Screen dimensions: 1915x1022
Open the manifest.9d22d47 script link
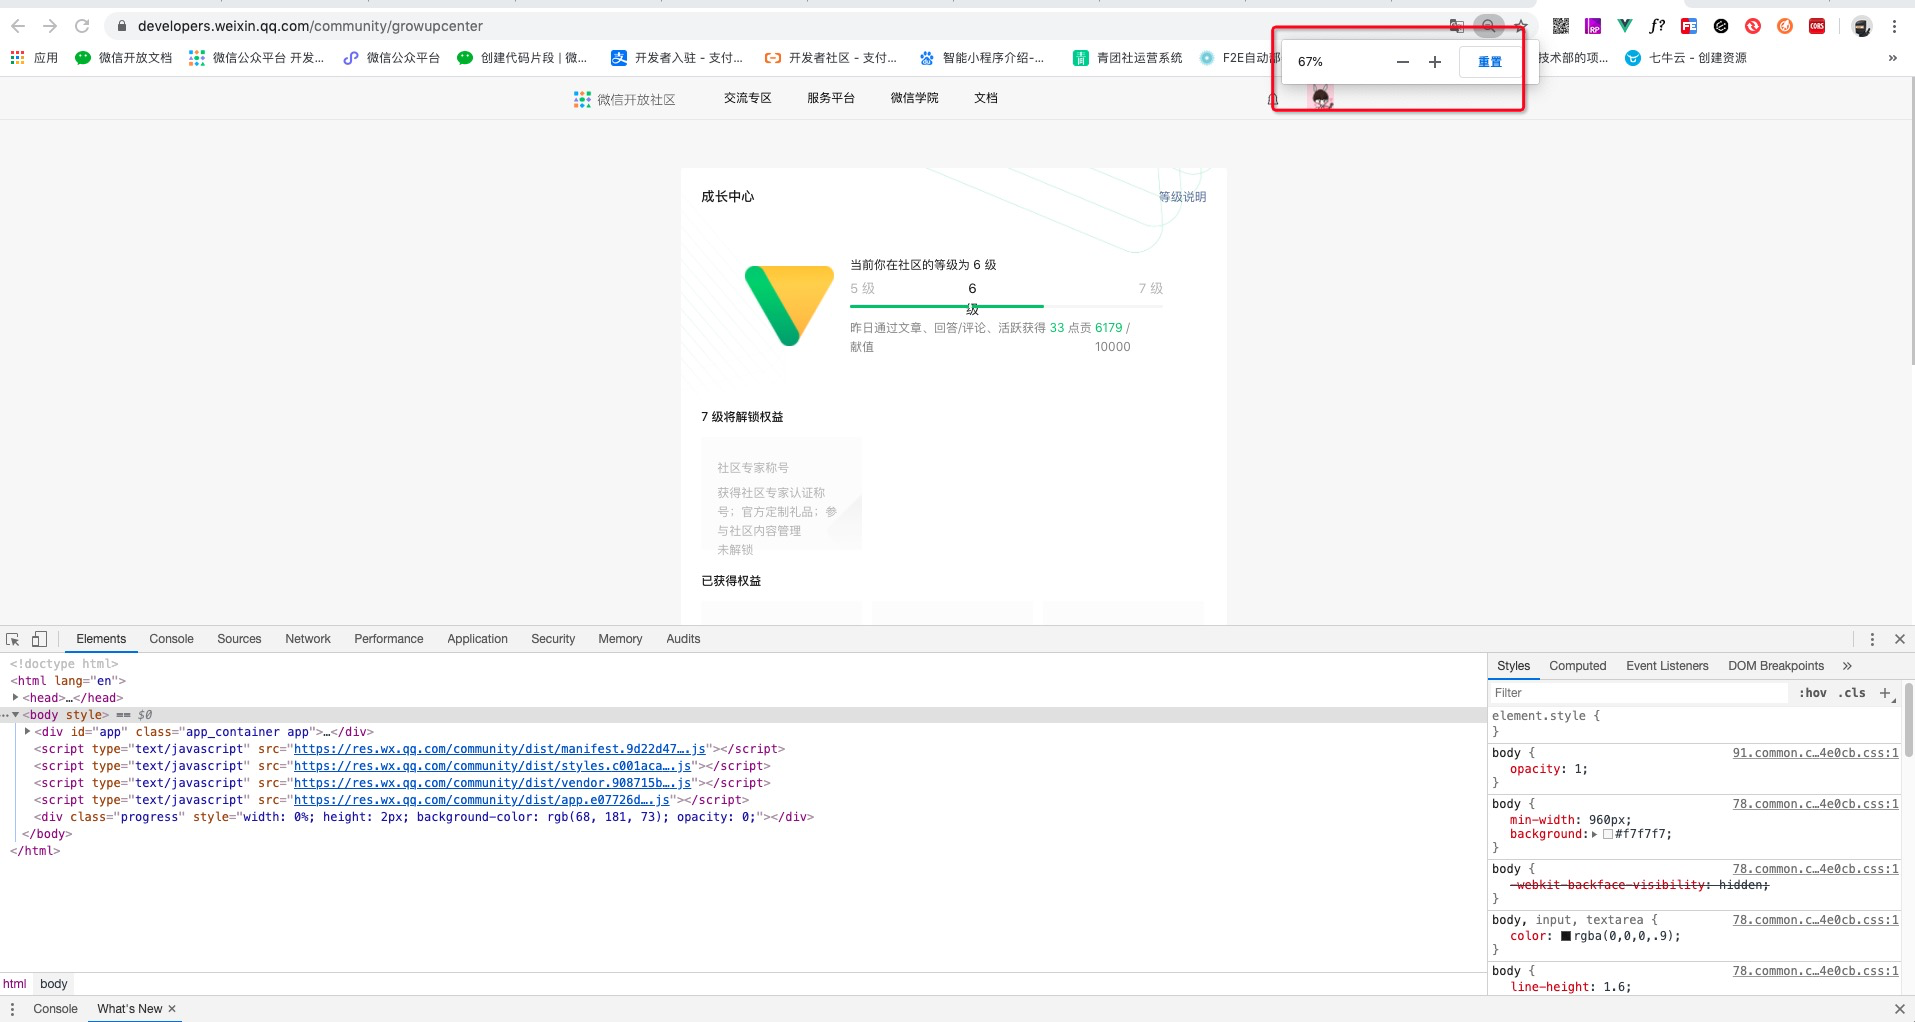(500, 749)
